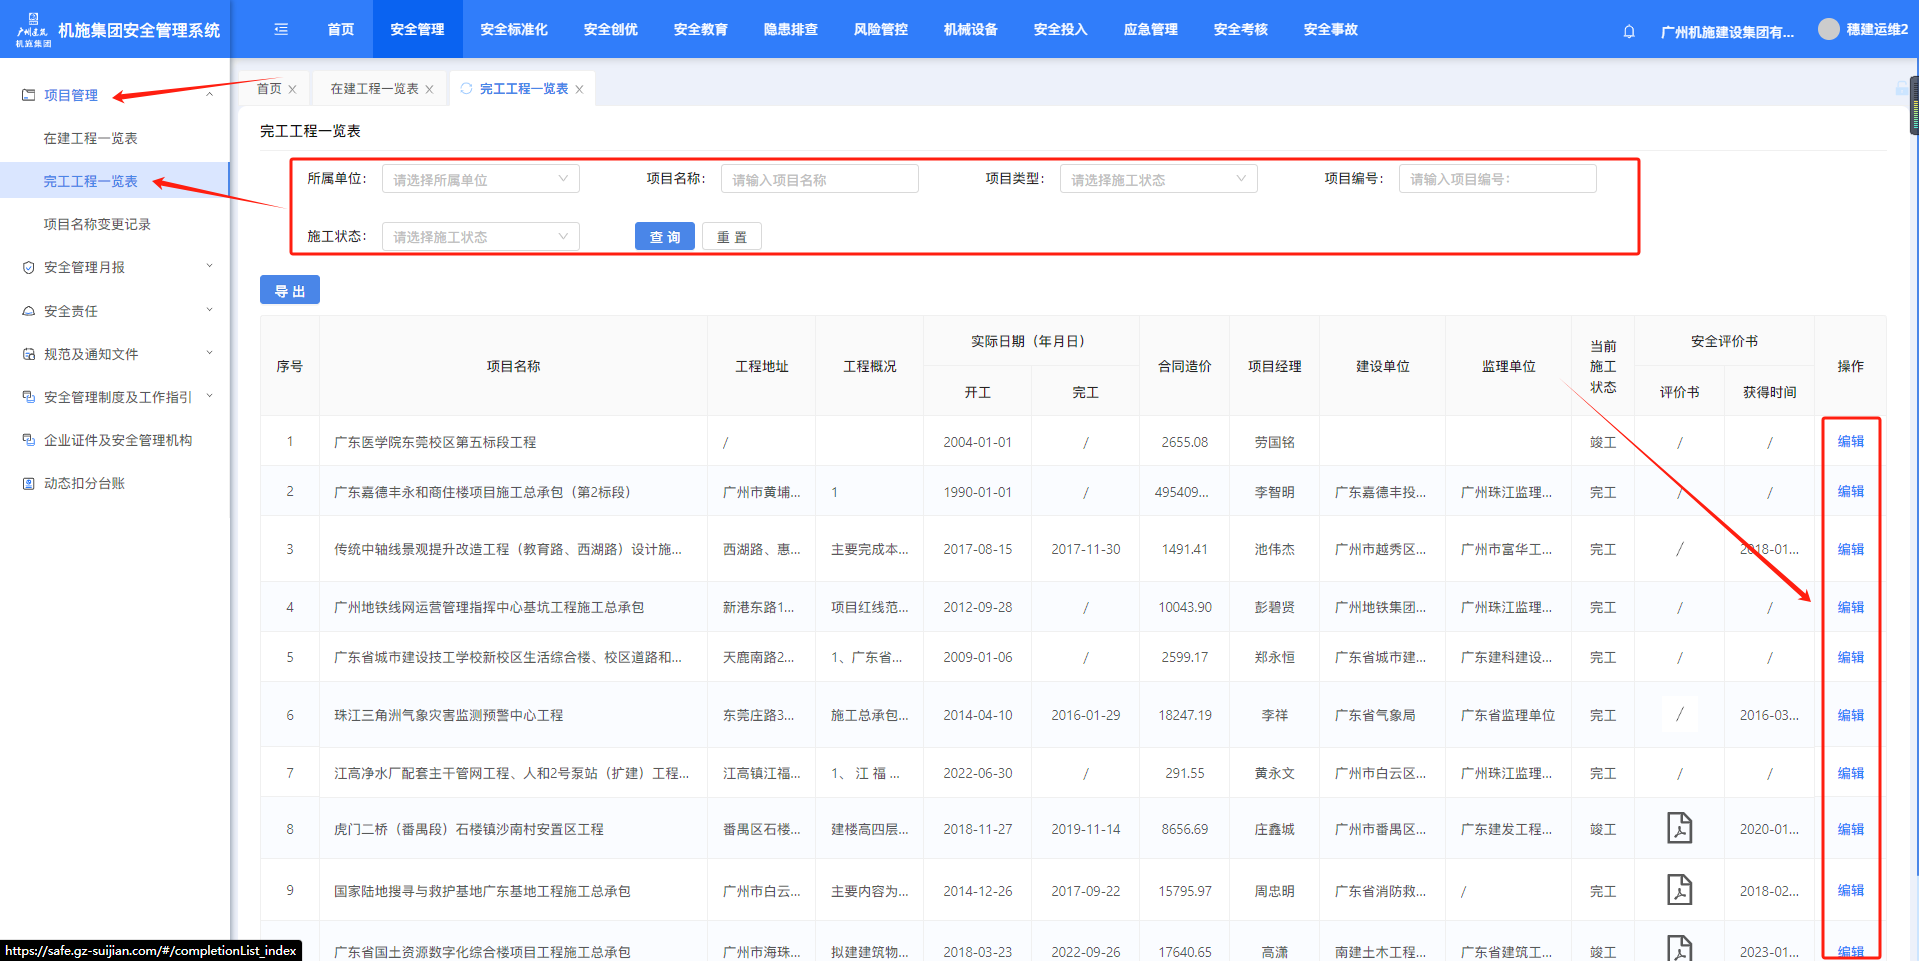Click the sidebar collapse hamburger icon
1919x961 pixels.
pos(281,29)
